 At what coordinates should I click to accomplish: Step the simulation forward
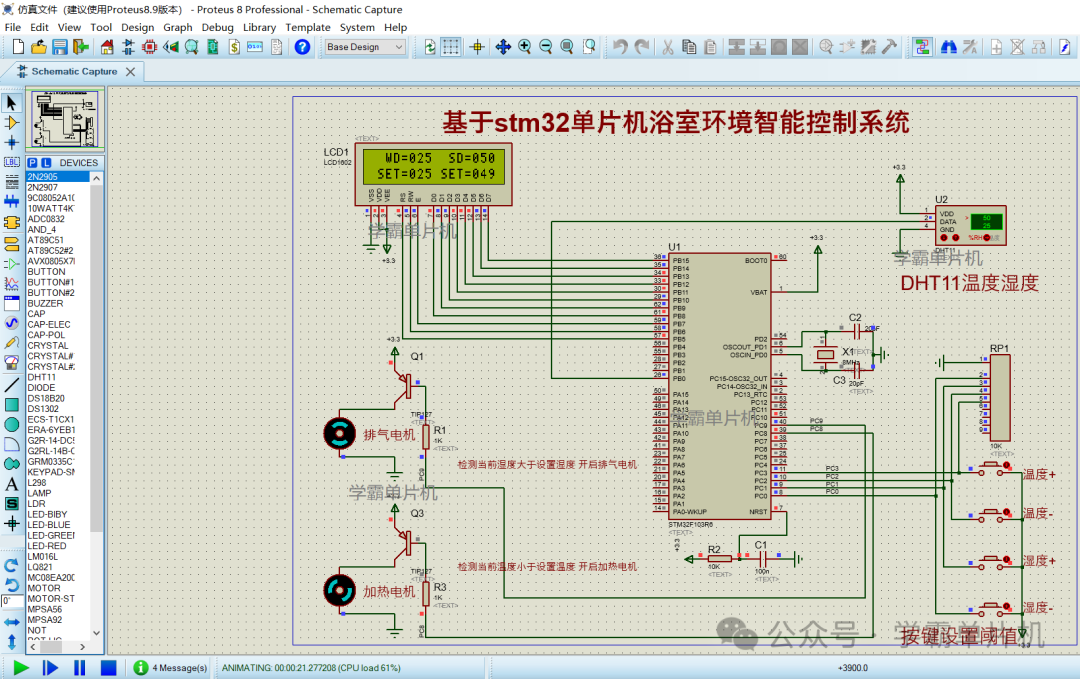click(x=50, y=668)
